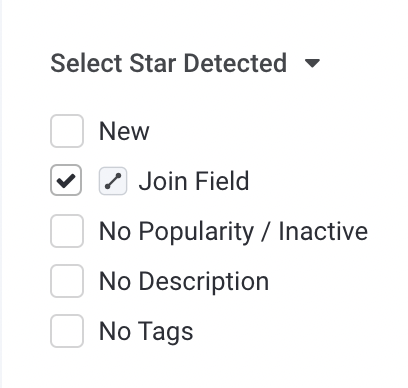Select the No Tags label text

pos(146,332)
